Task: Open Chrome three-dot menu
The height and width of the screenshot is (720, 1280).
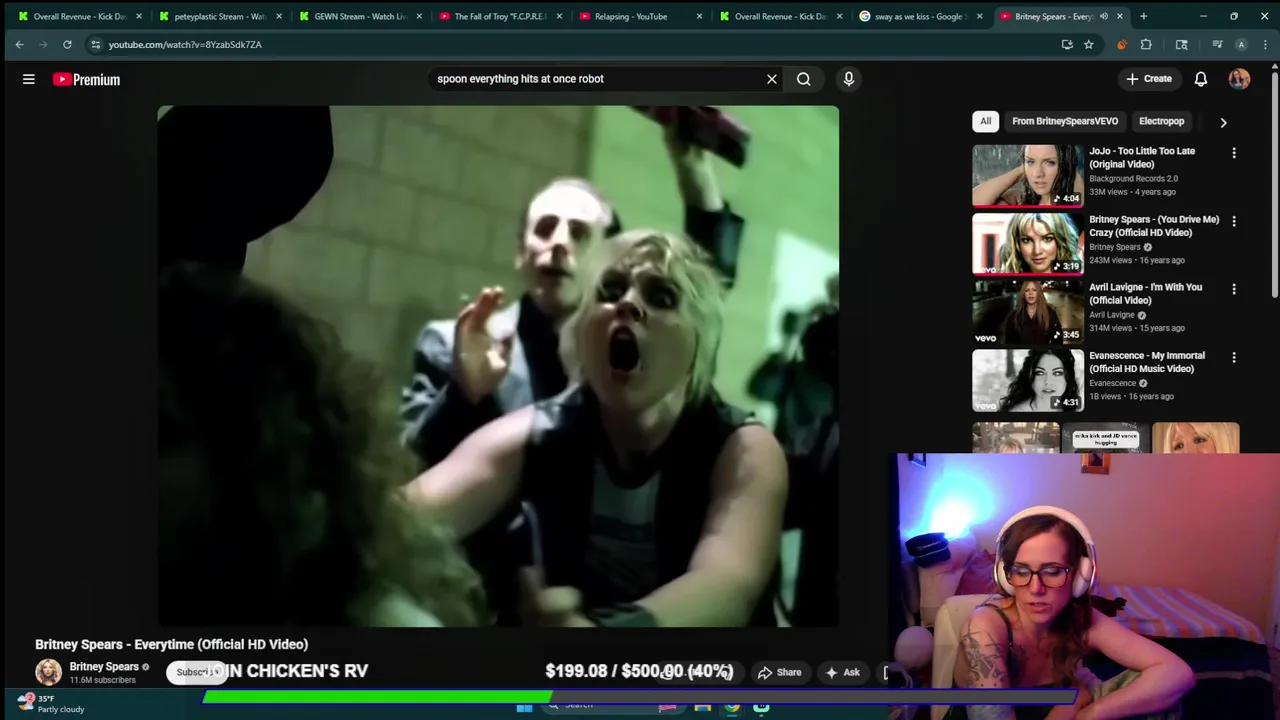Action: click(x=1265, y=44)
